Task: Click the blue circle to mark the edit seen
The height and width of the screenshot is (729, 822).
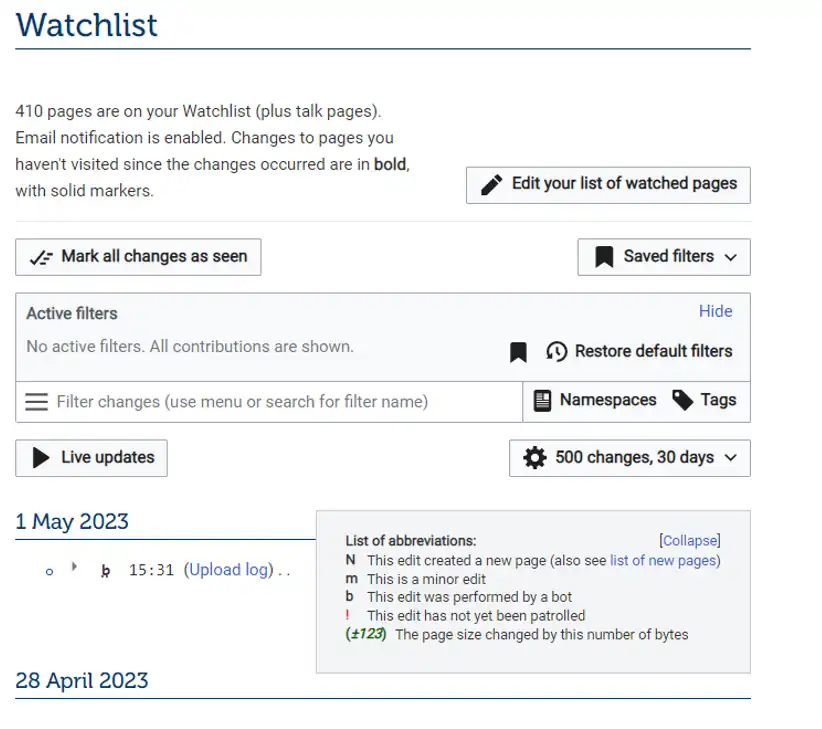Action: coord(48,571)
